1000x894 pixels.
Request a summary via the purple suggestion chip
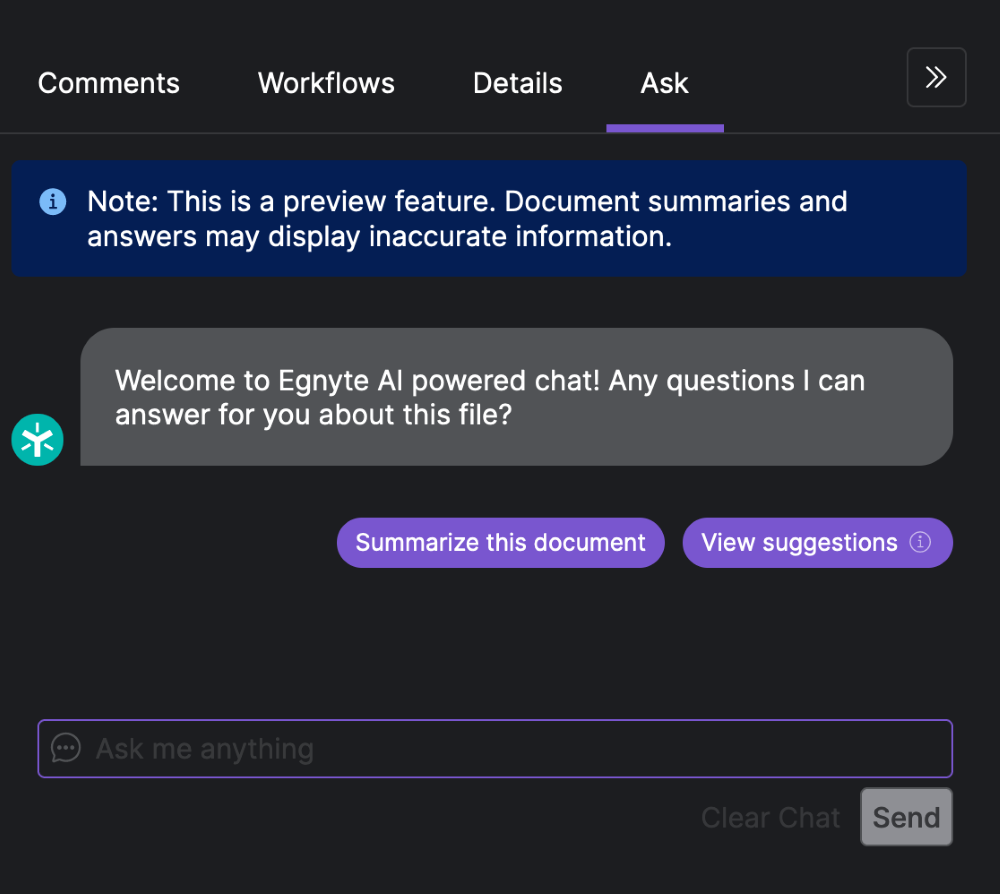pos(500,542)
